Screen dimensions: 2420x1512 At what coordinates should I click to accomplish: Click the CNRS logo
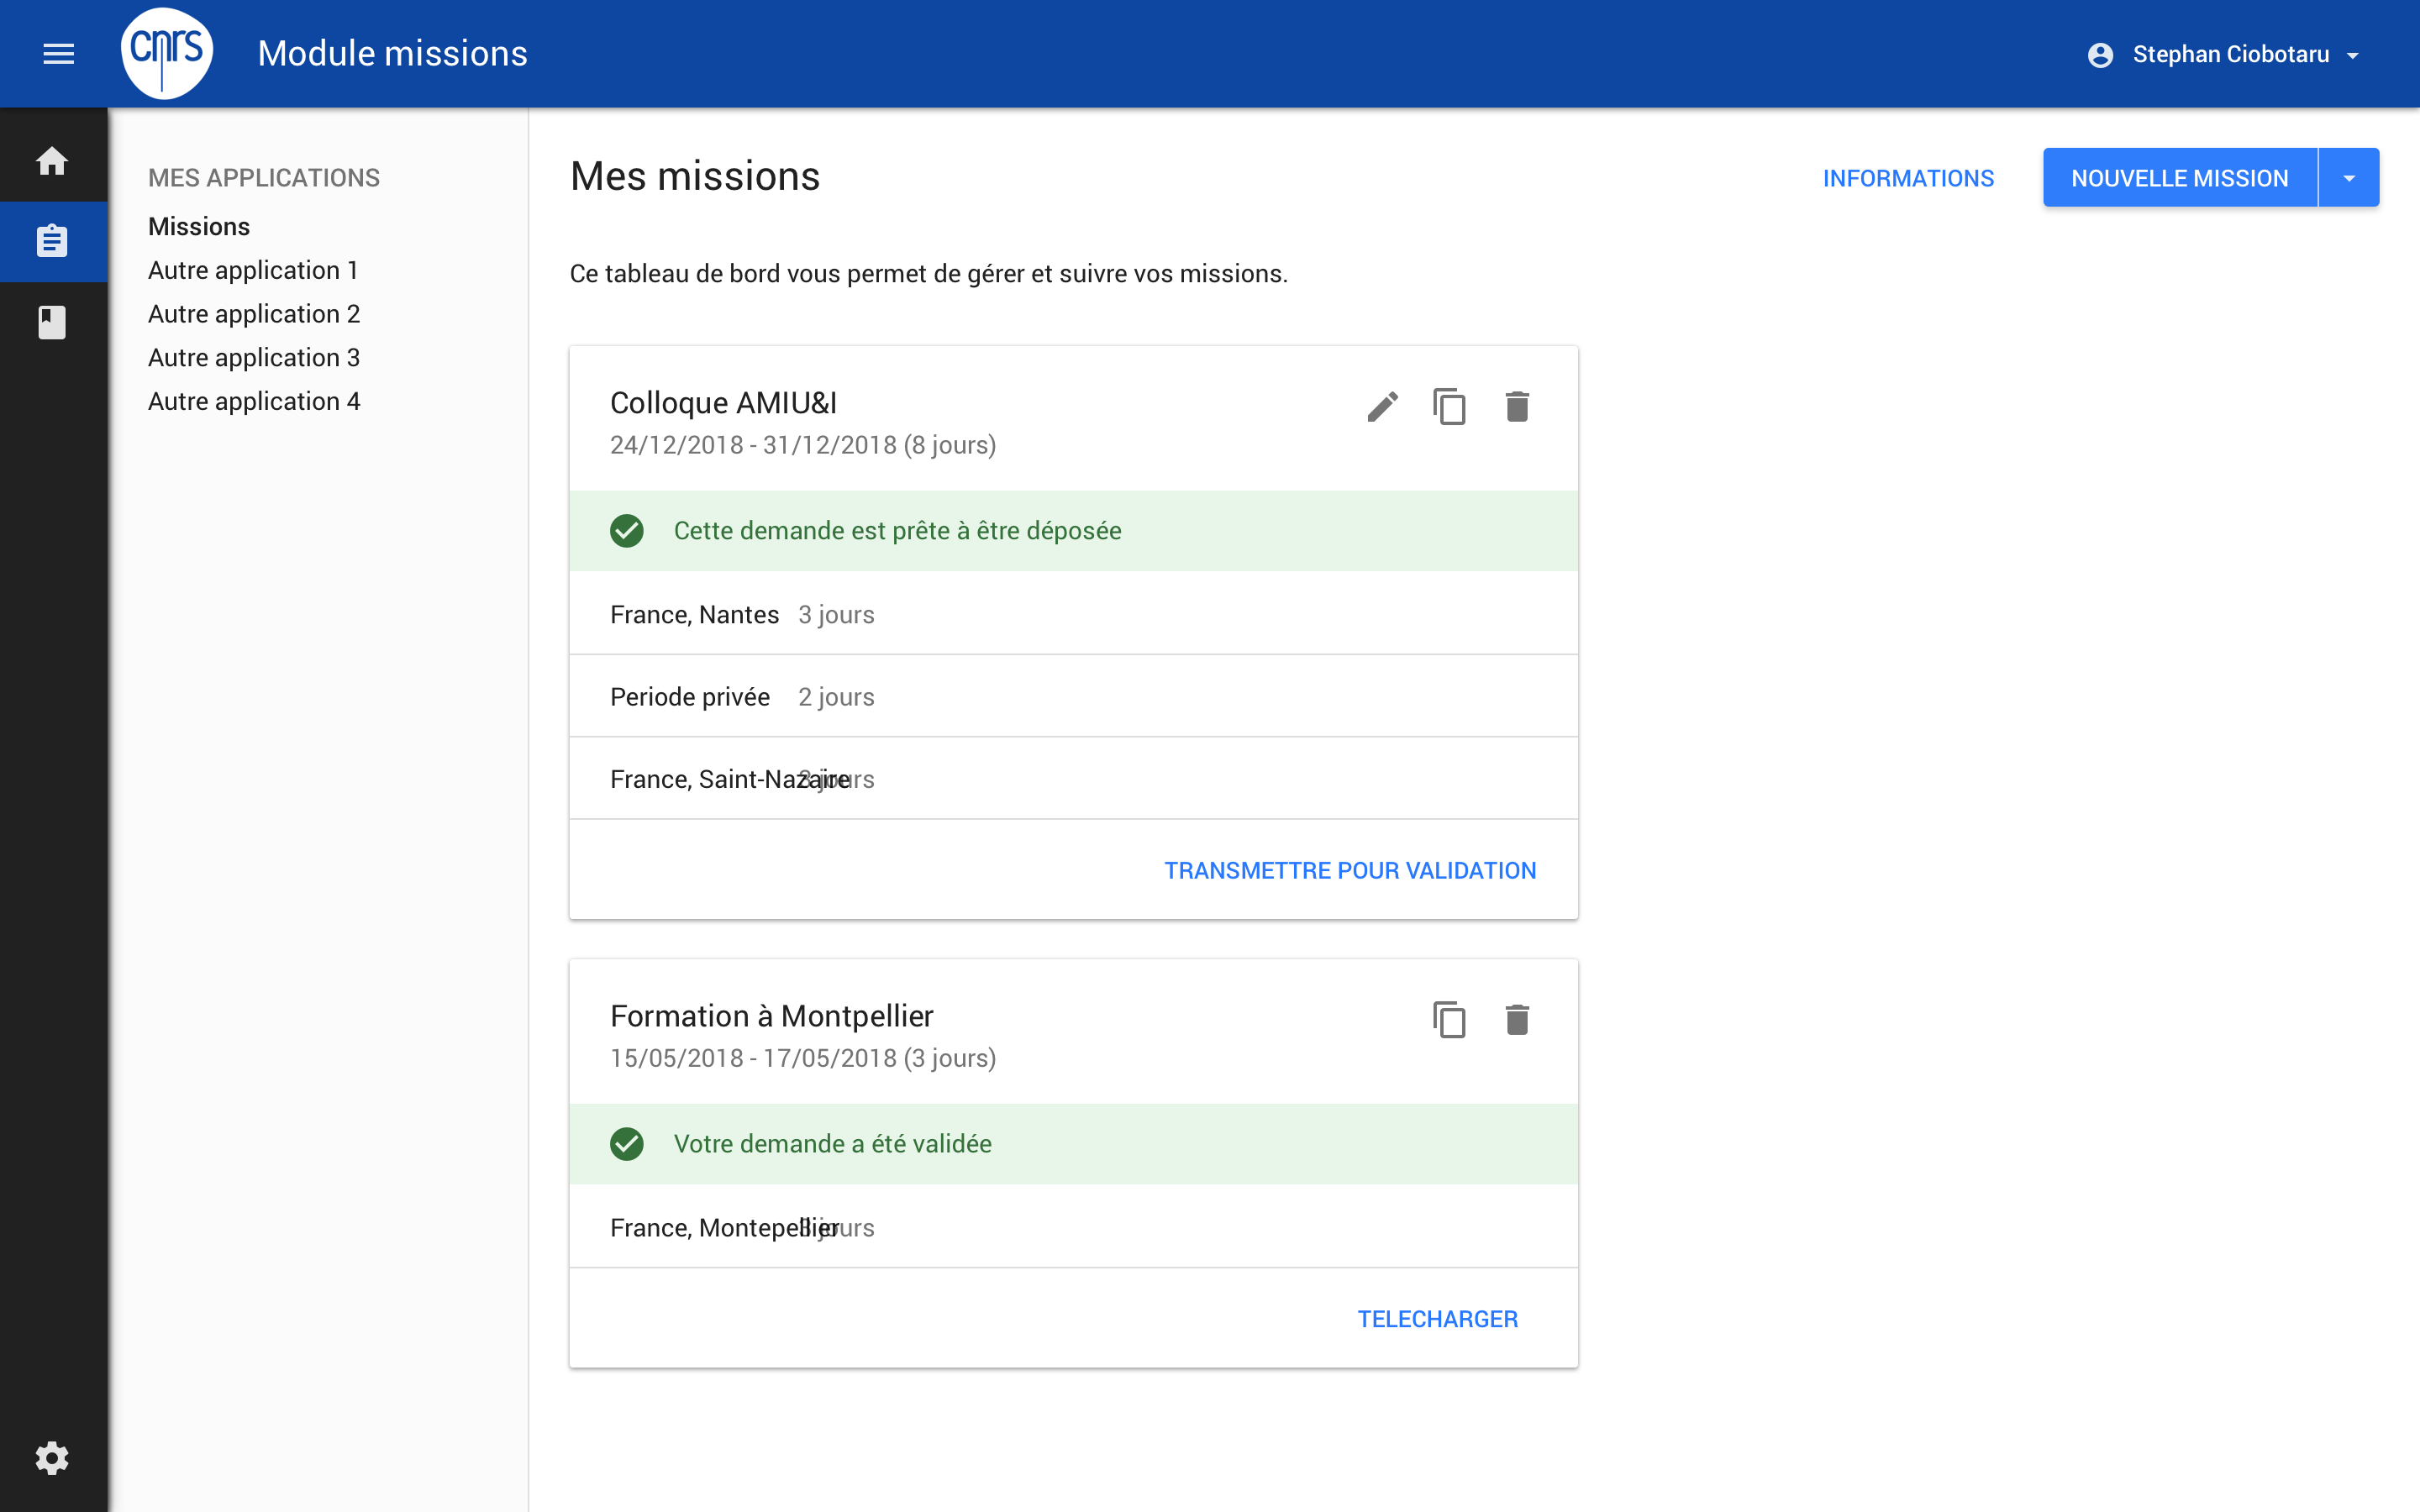click(166, 53)
